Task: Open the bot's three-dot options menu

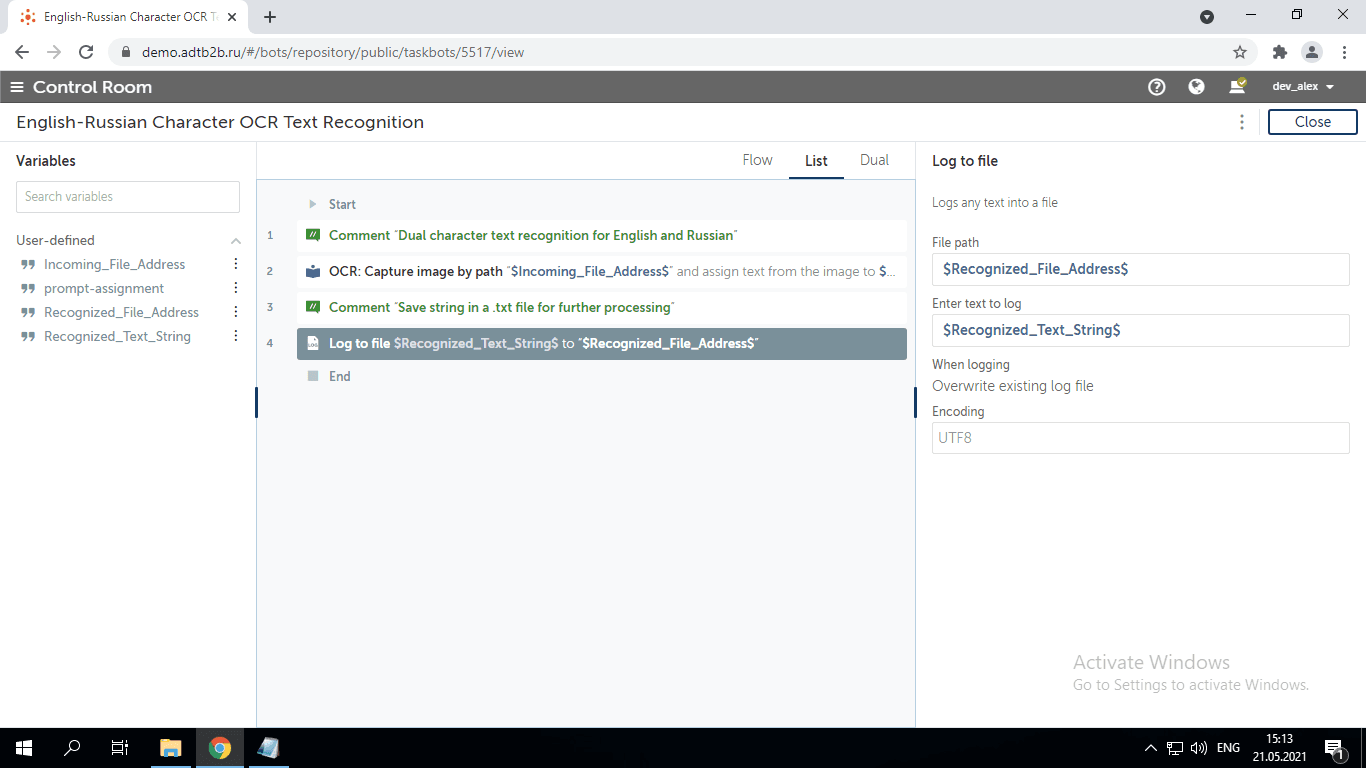Action: click(x=1242, y=122)
